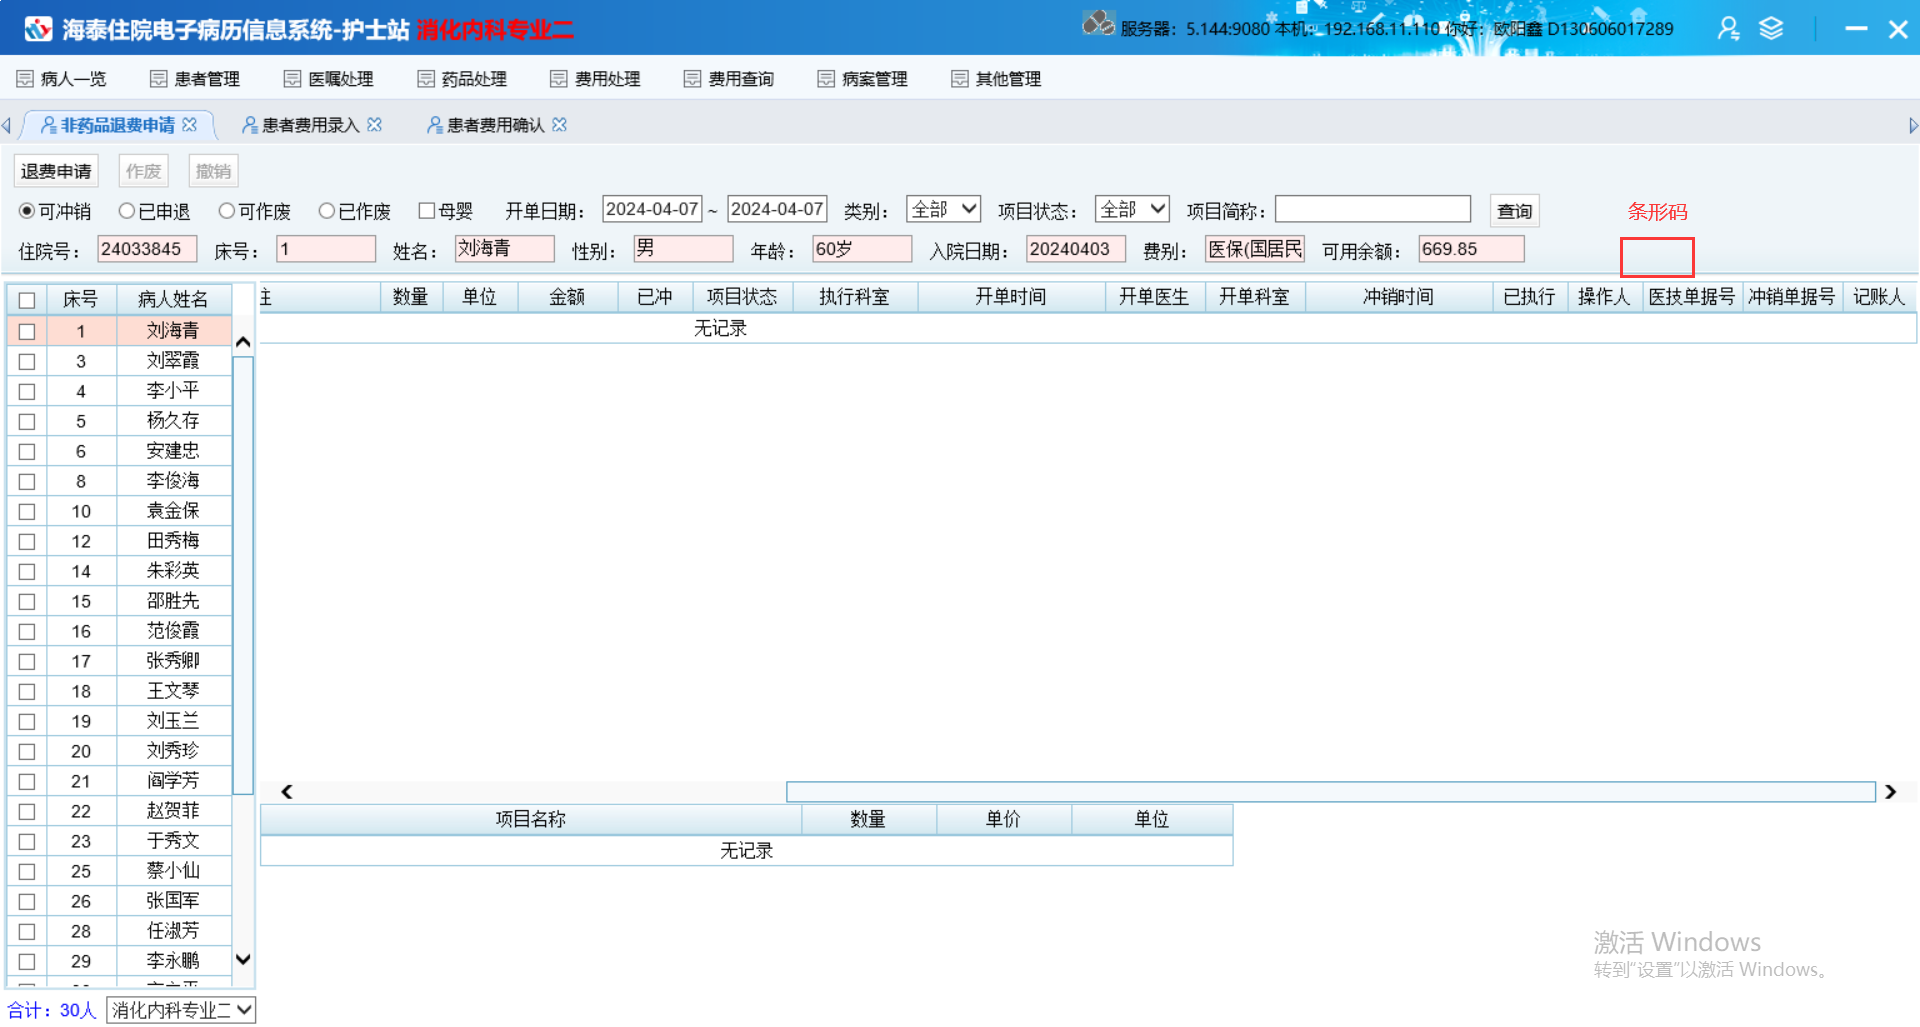Image resolution: width=1920 pixels, height=1027 pixels.
Task: Click the 查询 button
Action: [x=1514, y=211]
